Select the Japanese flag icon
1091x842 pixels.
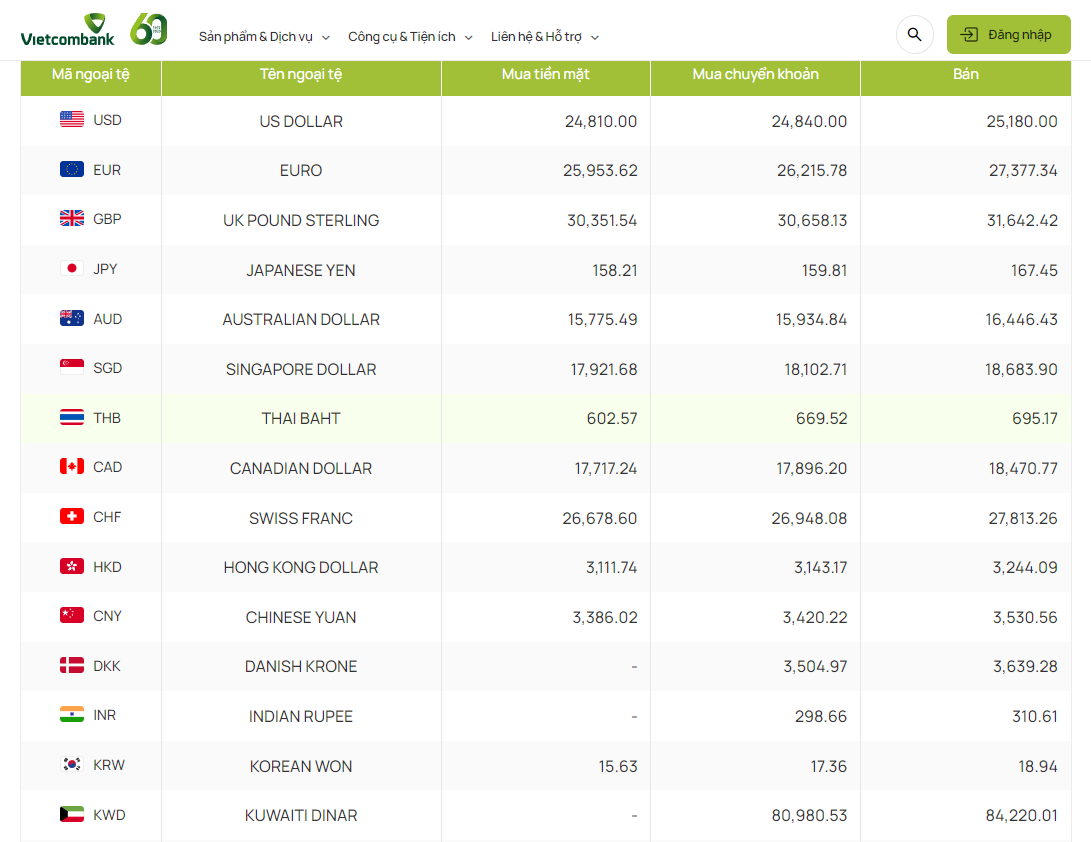click(x=72, y=269)
